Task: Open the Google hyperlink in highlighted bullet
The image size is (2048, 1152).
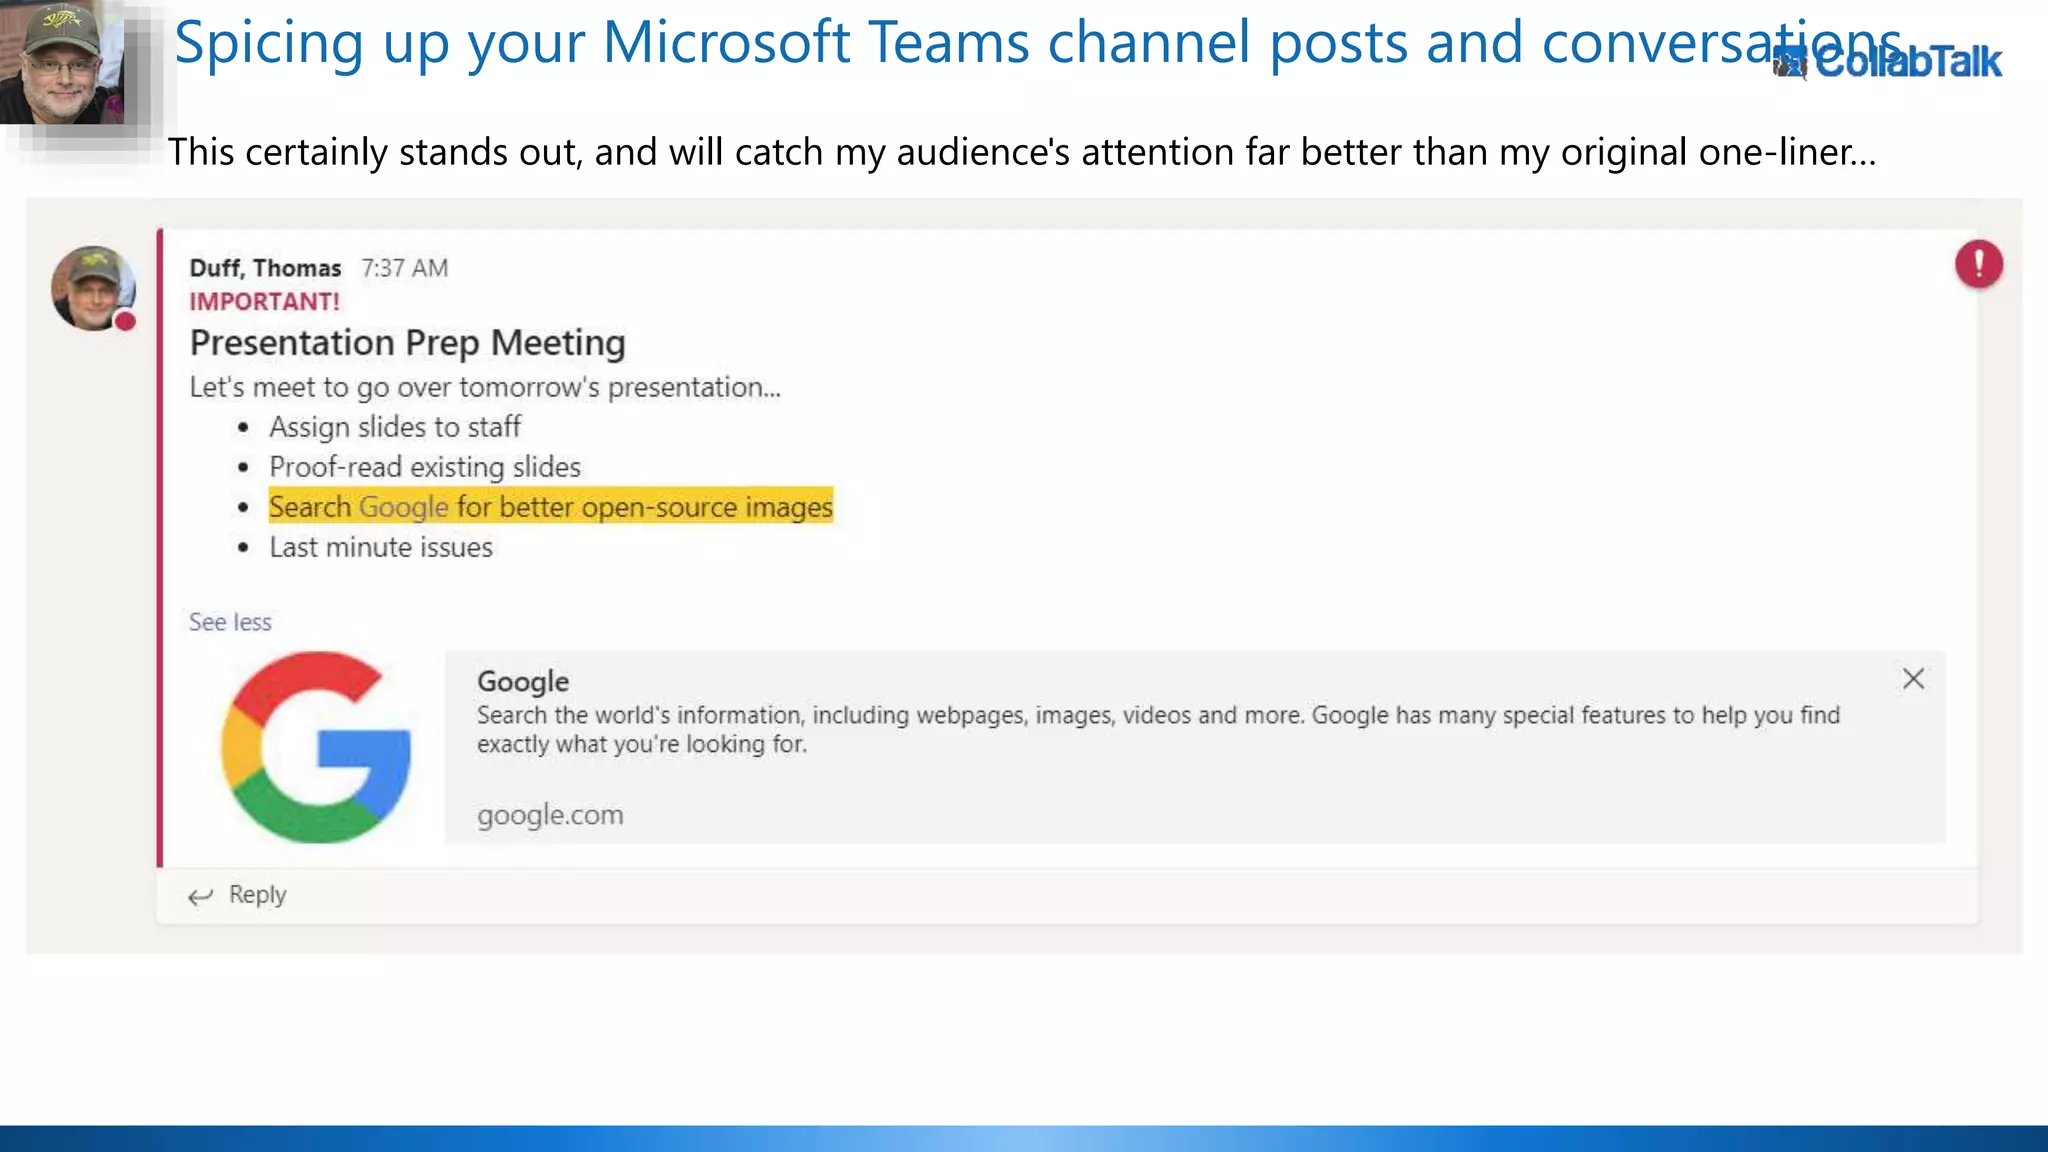Action: coord(403,507)
